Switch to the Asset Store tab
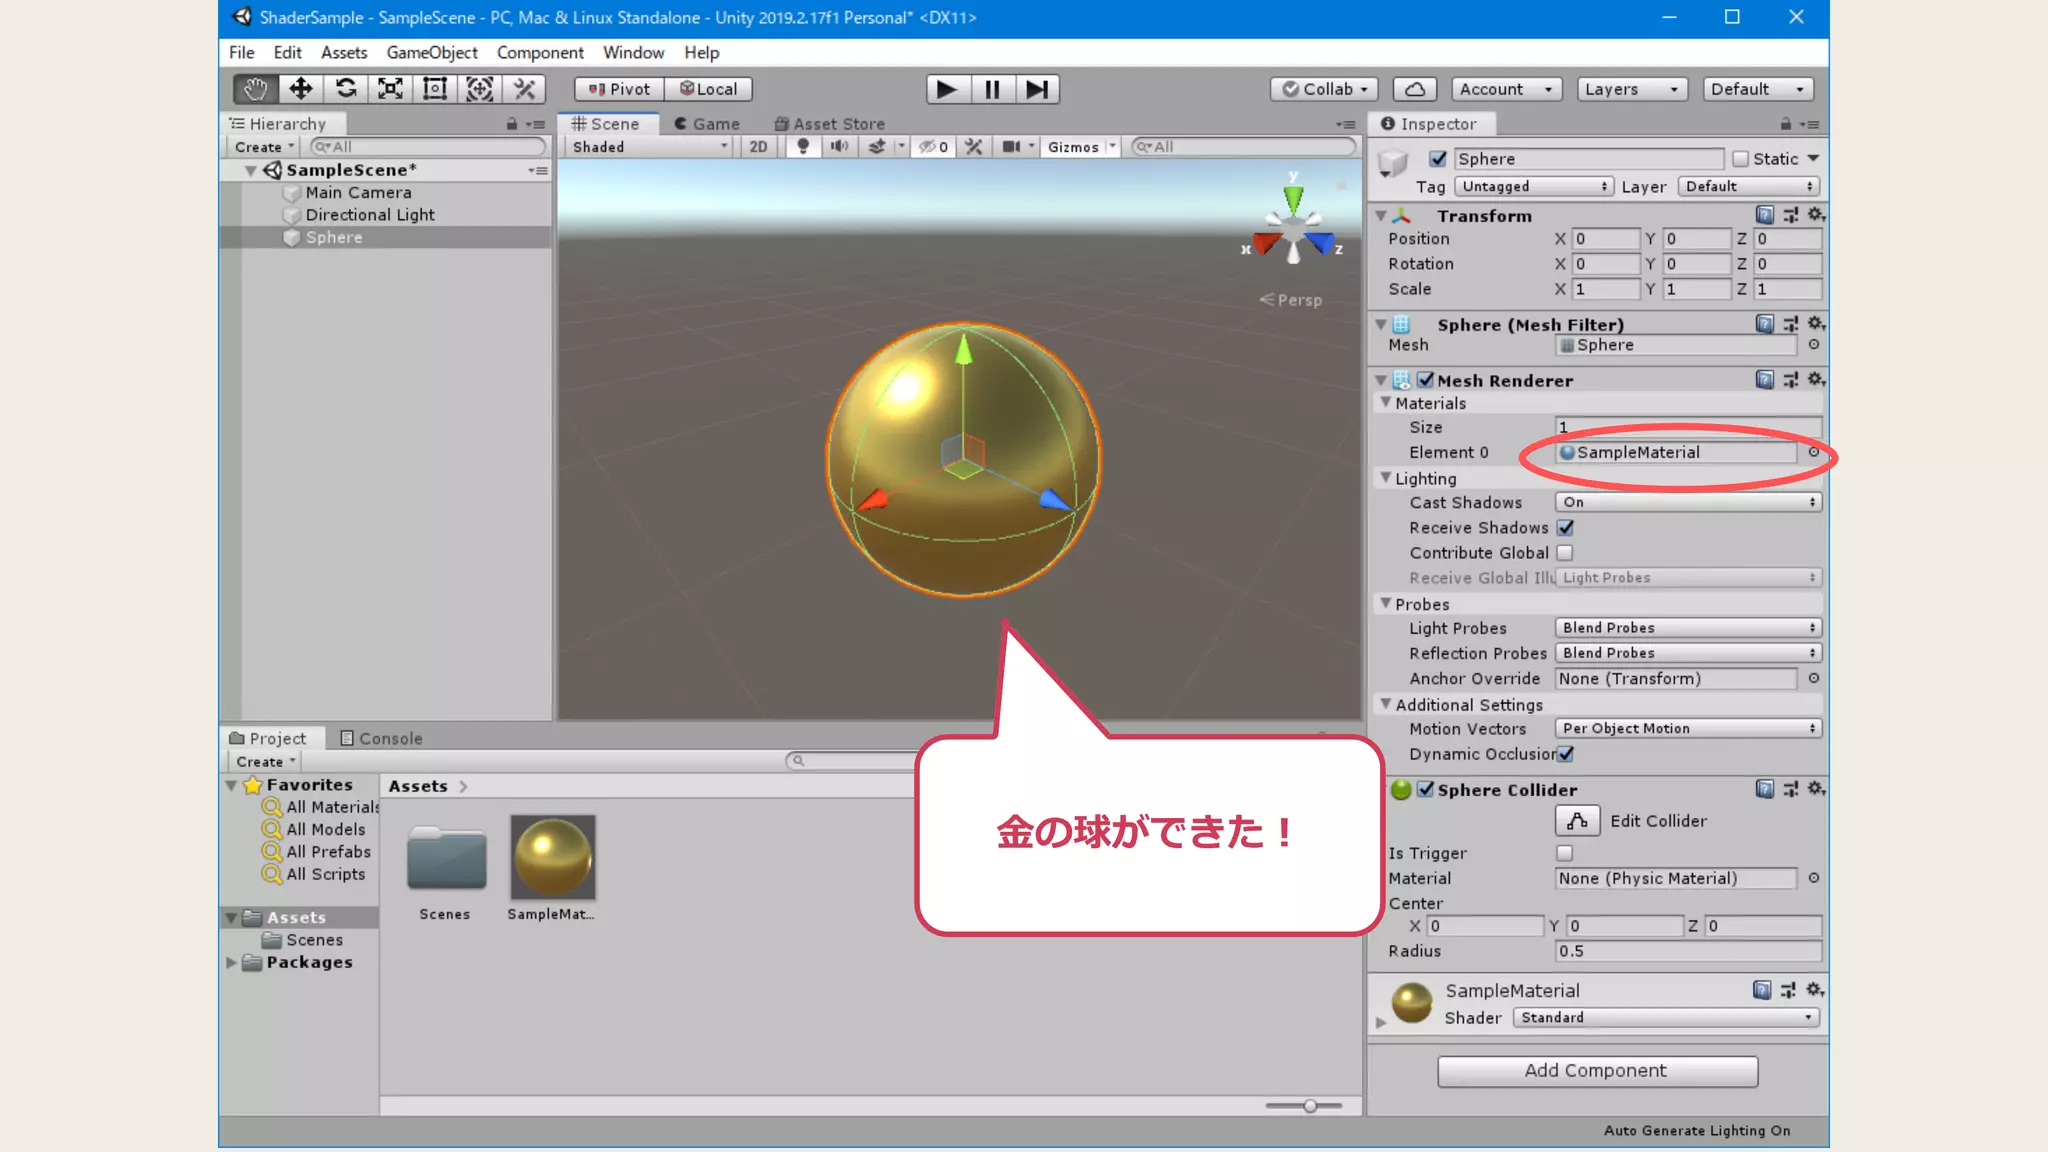The height and width of the screenshot is (1152, 2048). pyautogui.click(x=830, y=124)
